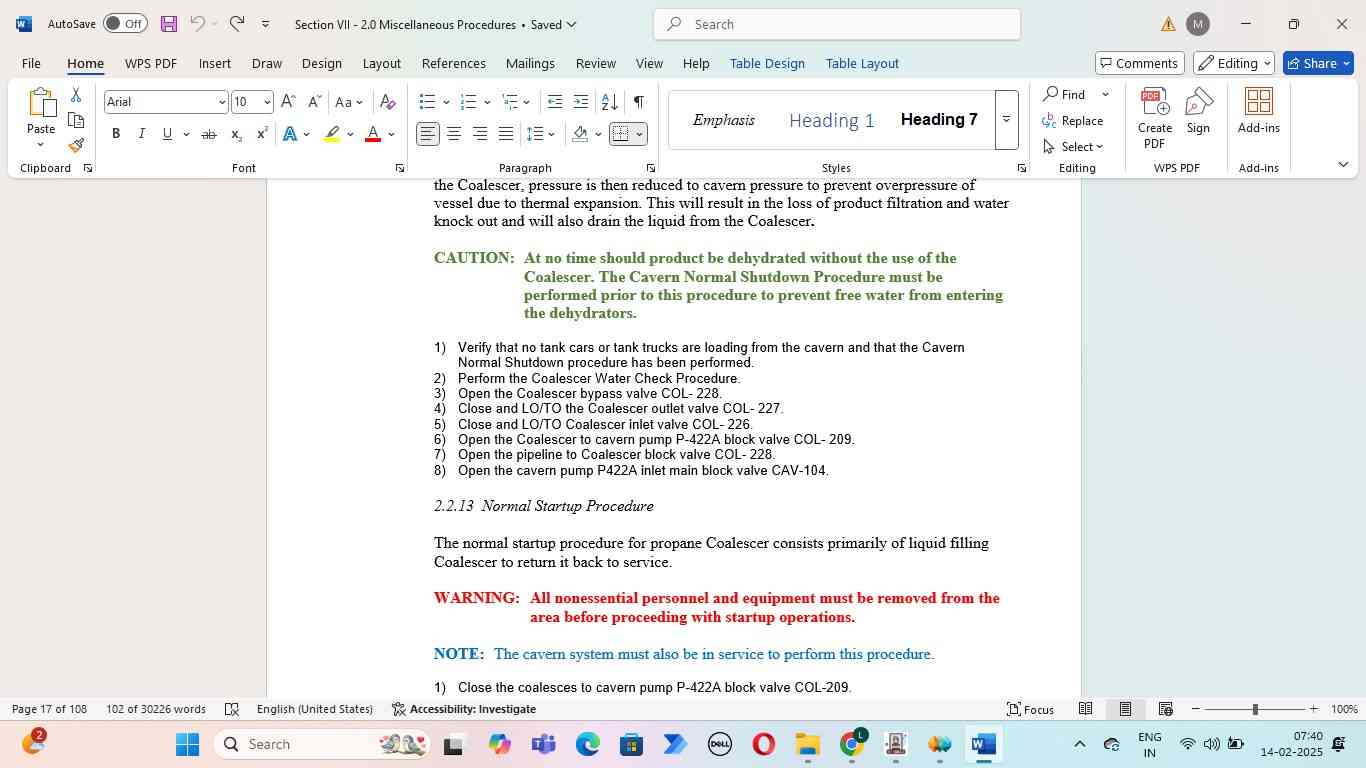Open the Comments button

[1140, 63]
